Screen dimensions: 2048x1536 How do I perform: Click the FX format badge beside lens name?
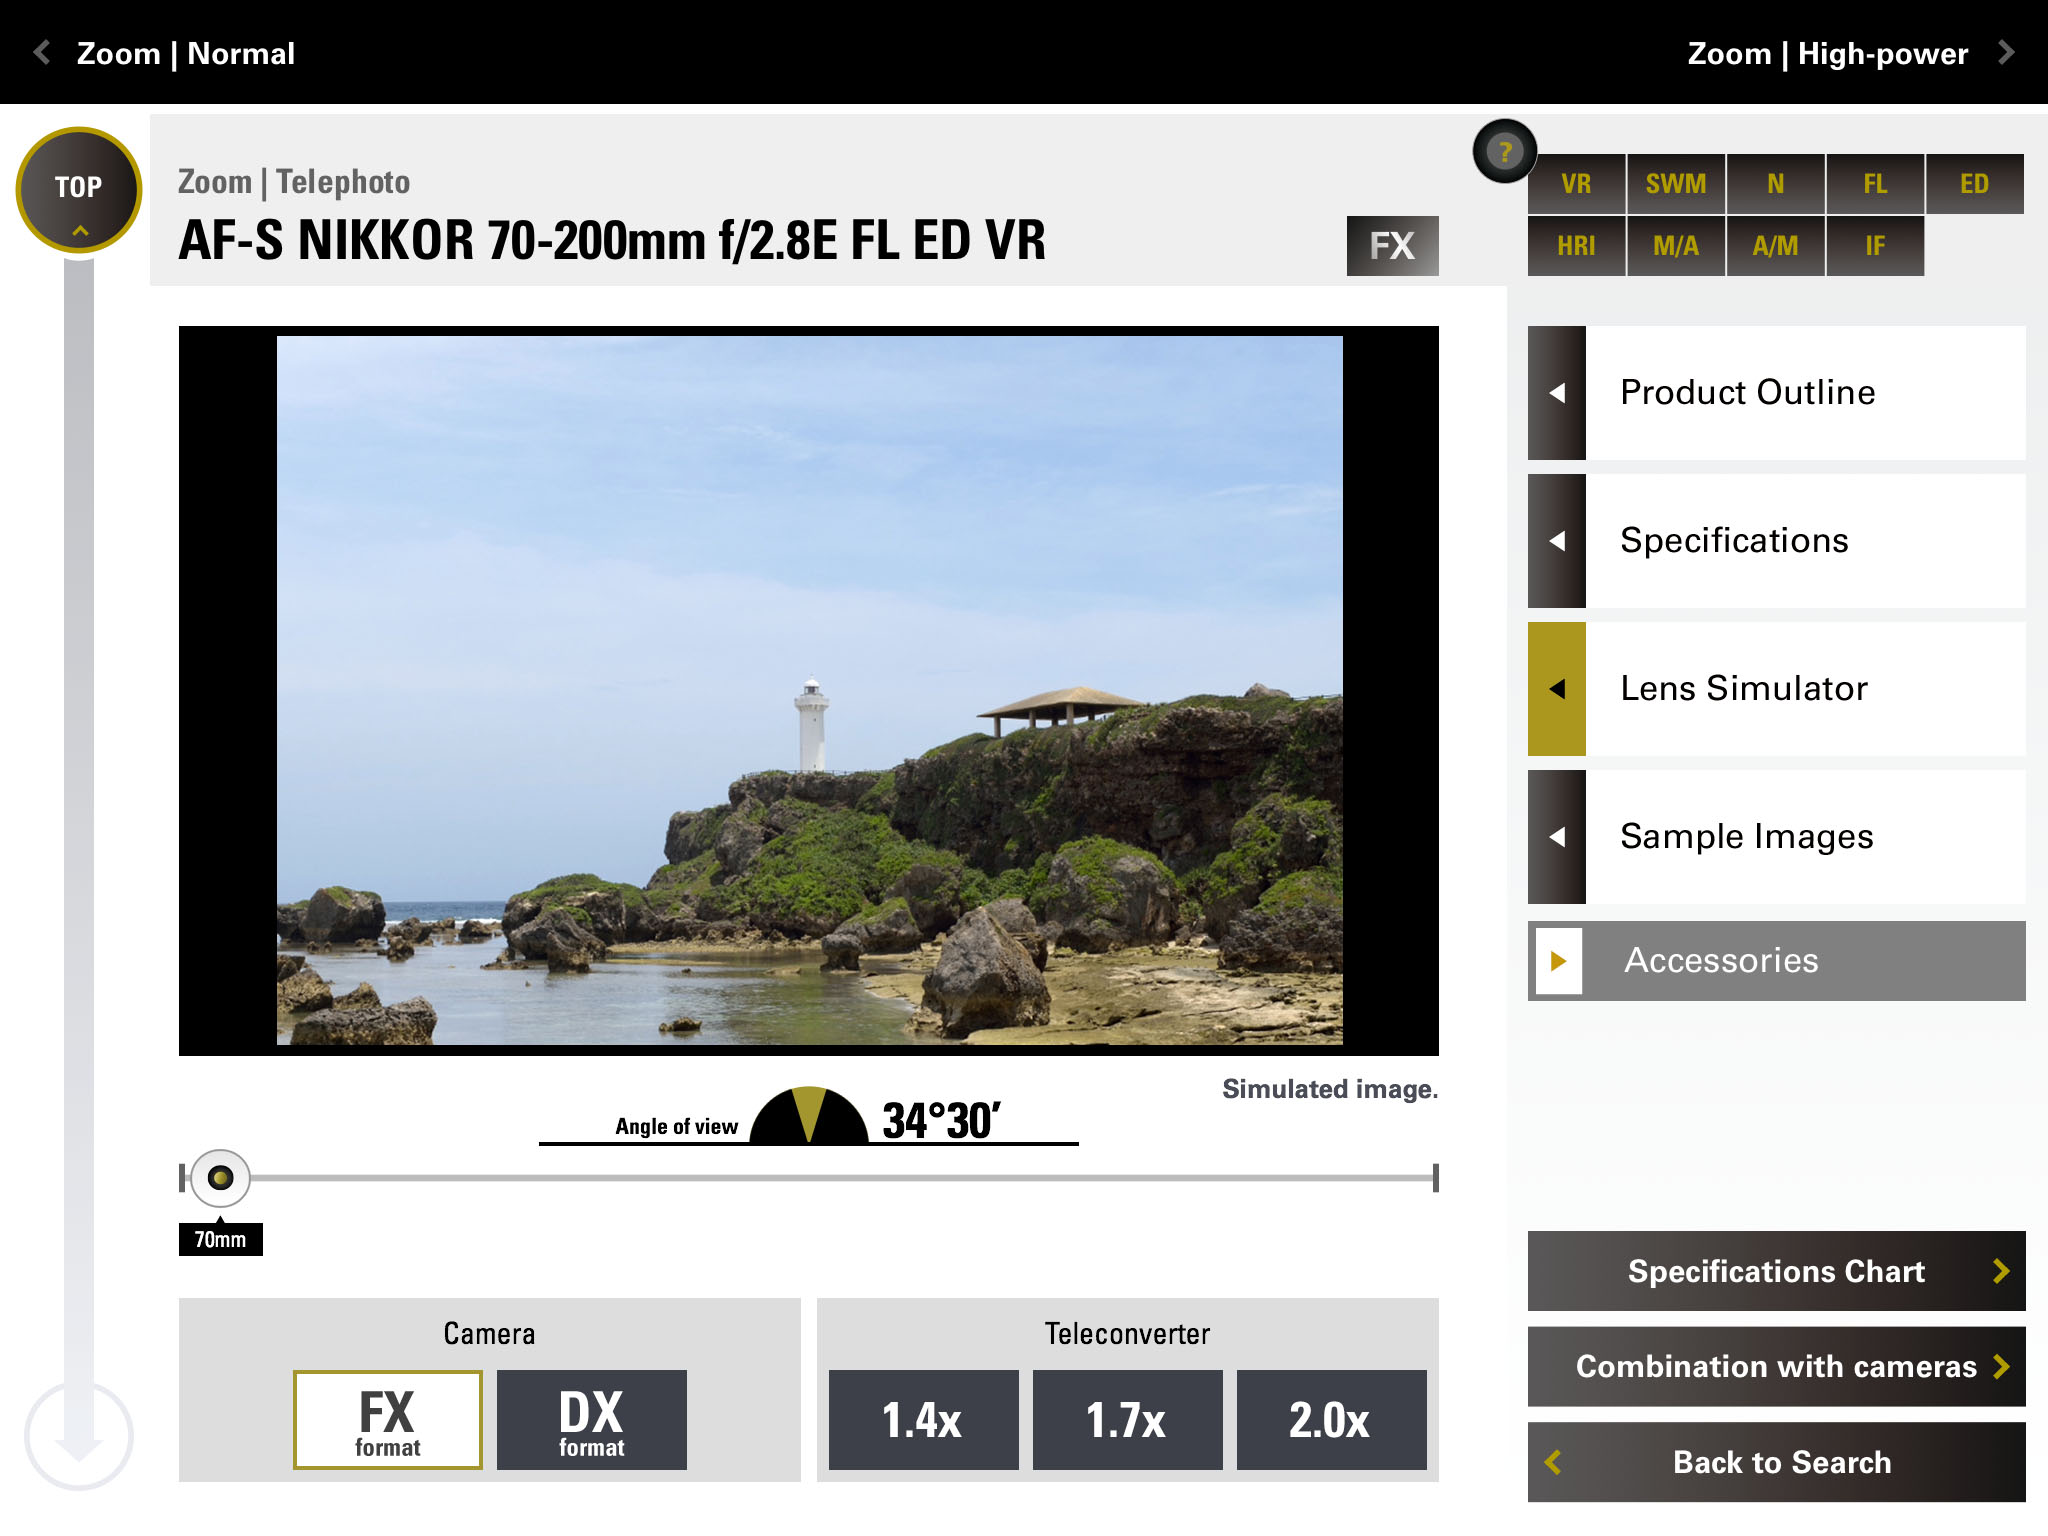point(1392,246)
